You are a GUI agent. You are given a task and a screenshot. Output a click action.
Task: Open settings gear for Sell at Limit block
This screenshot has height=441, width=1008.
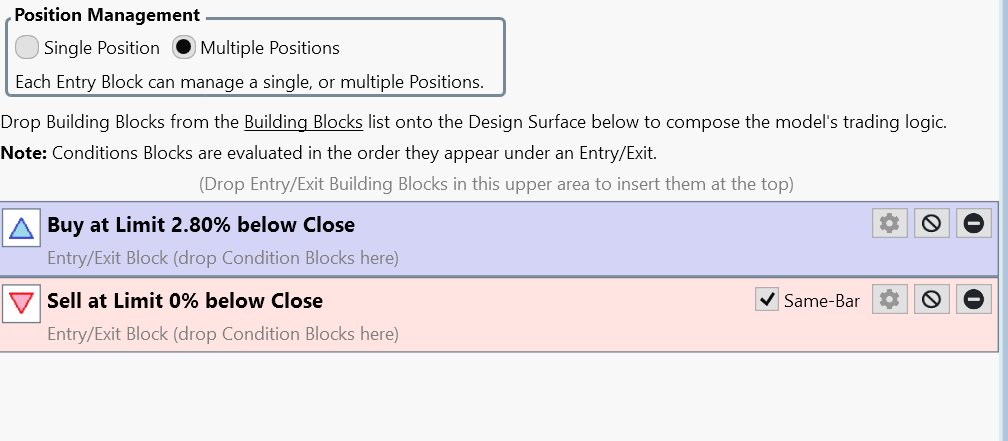pos(890,300)
